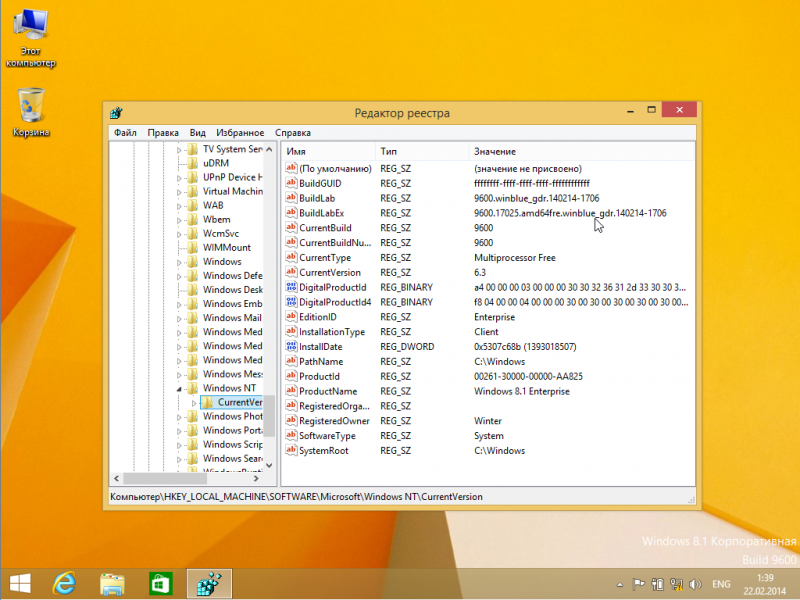Open the Избранное menu
The width and height of the screenshot is (800, 600).
click(x=240, y=133)
